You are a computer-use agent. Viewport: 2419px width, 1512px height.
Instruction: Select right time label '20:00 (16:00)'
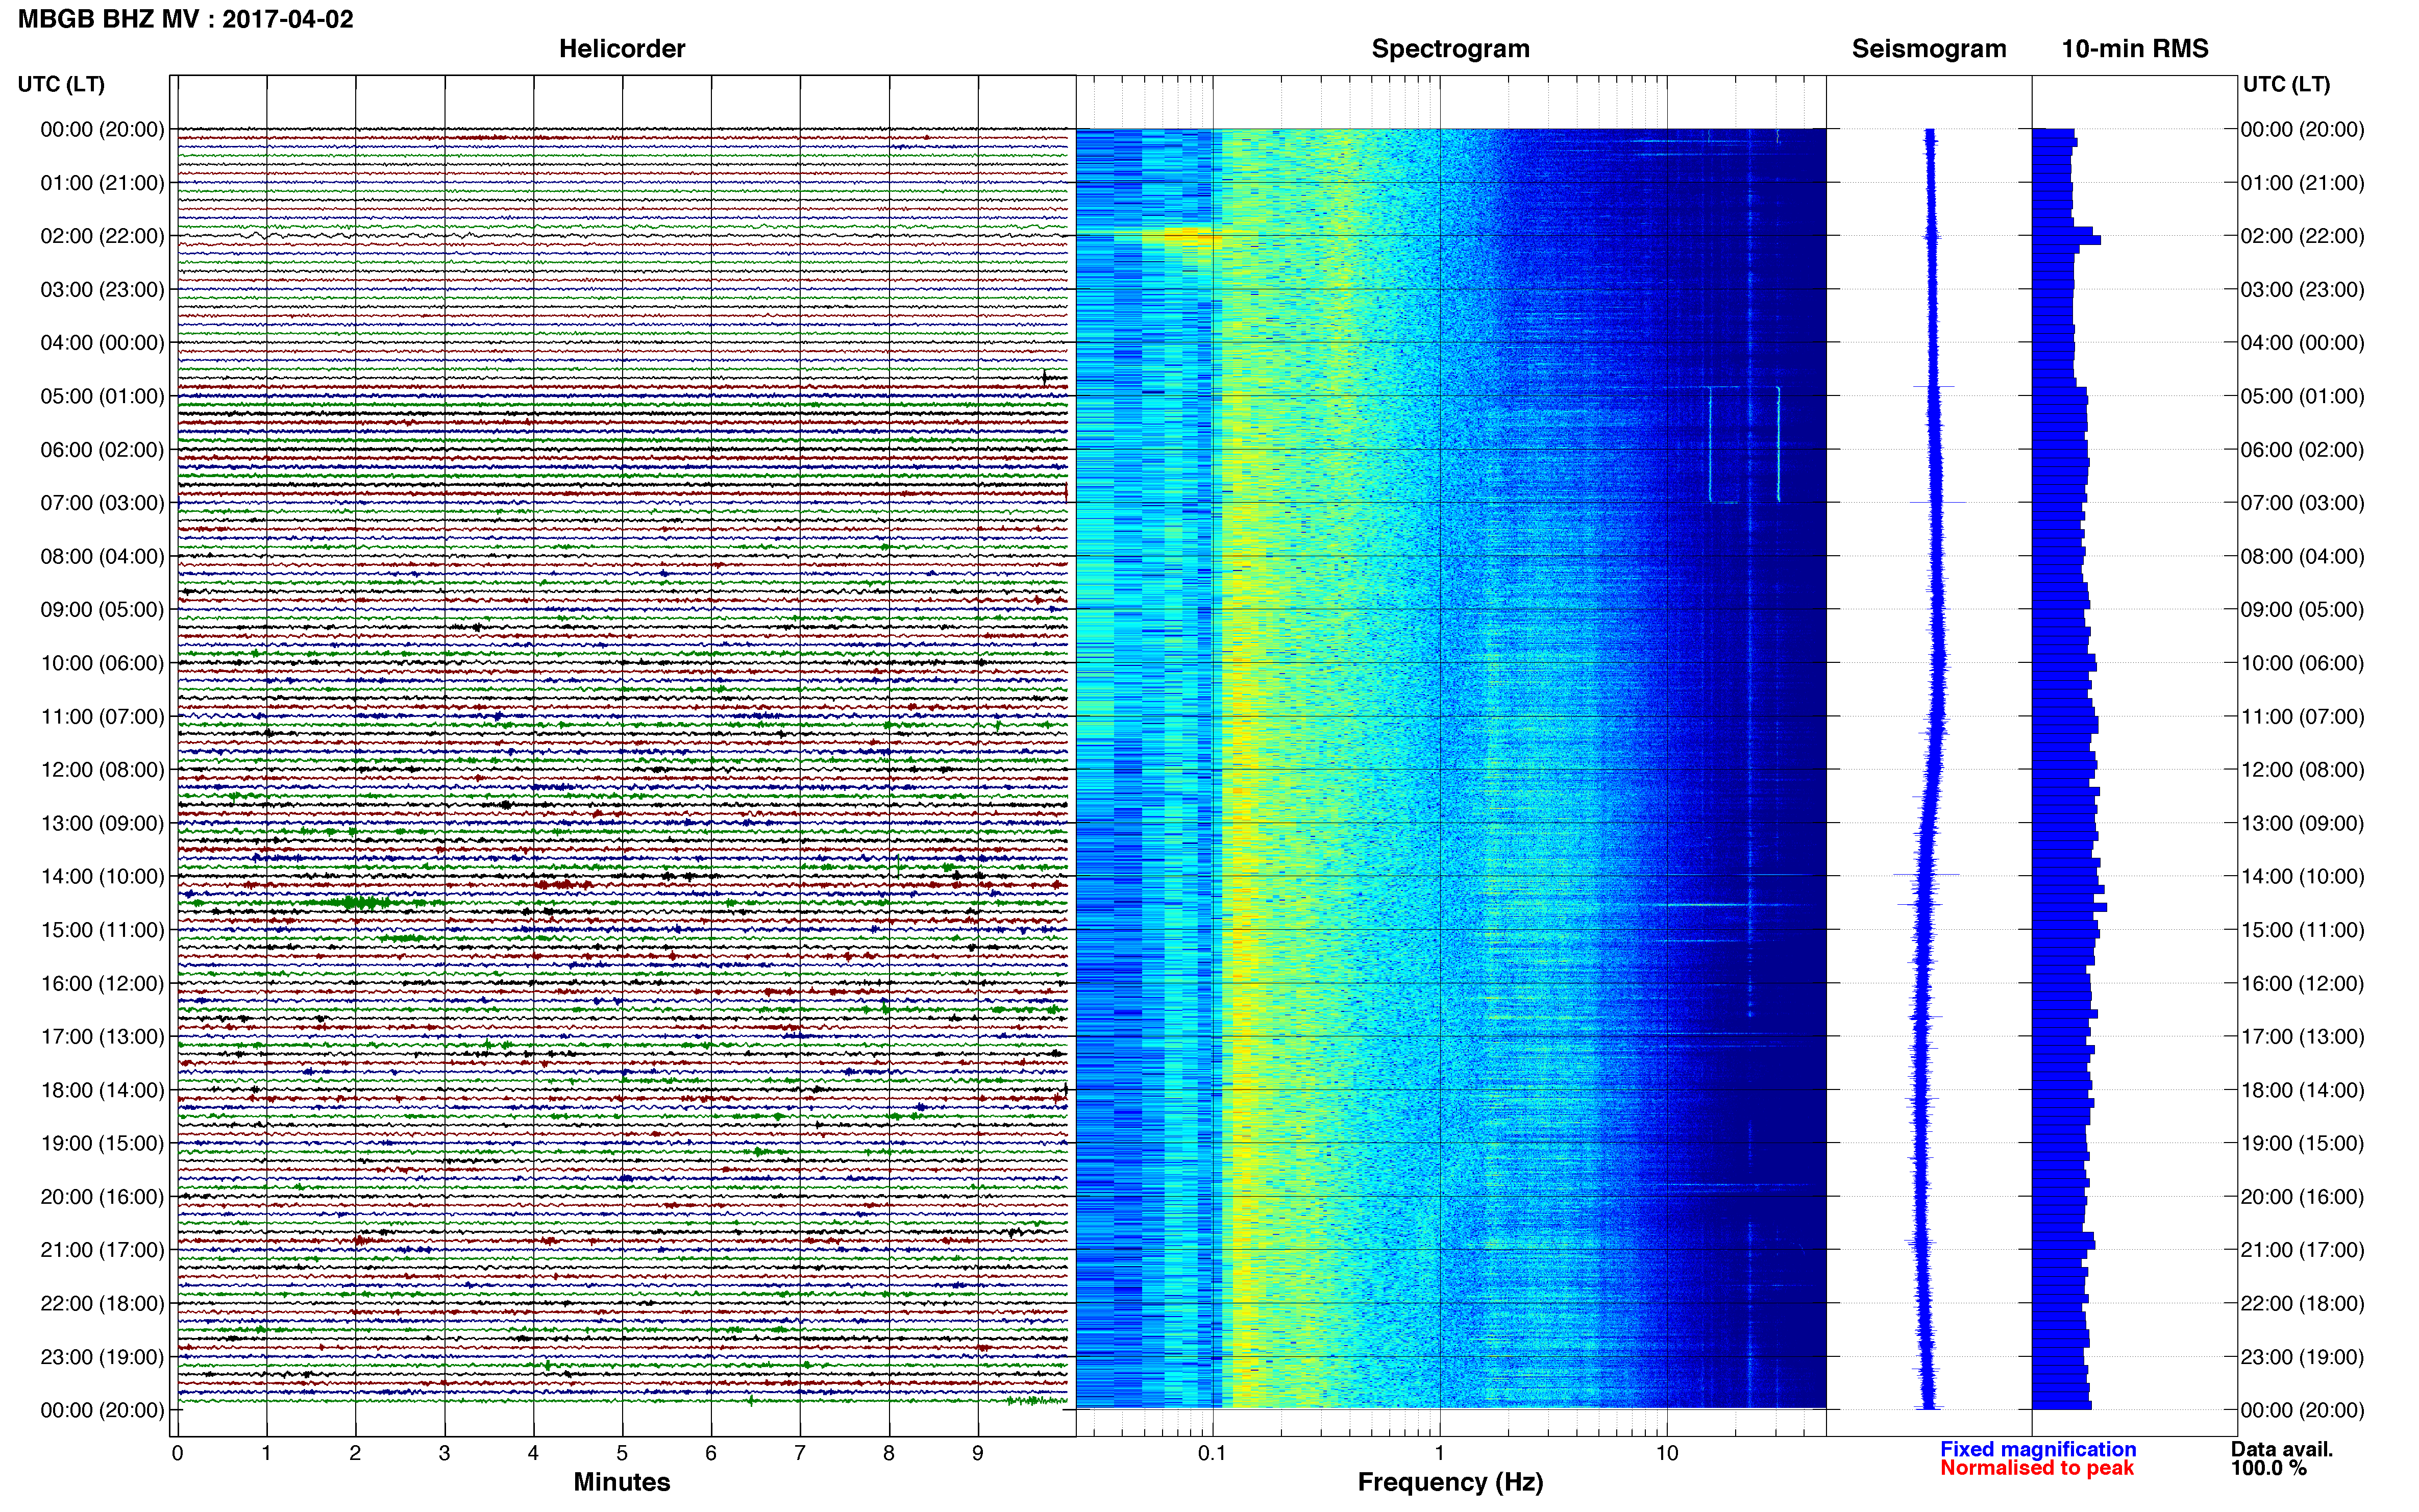point(2302,1197)
